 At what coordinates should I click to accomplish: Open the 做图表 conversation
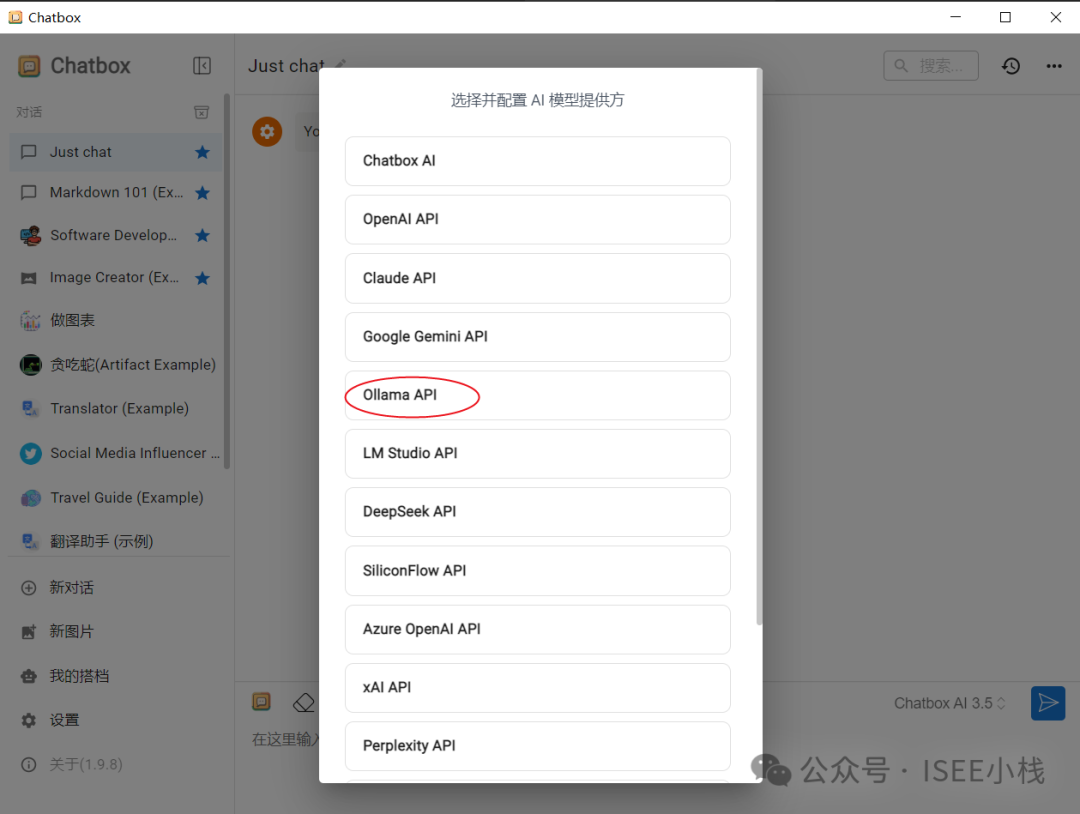pos(115,320)
